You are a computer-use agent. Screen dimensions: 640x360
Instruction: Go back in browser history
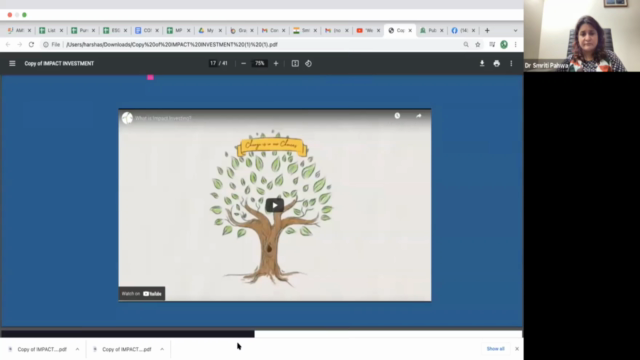8,44
